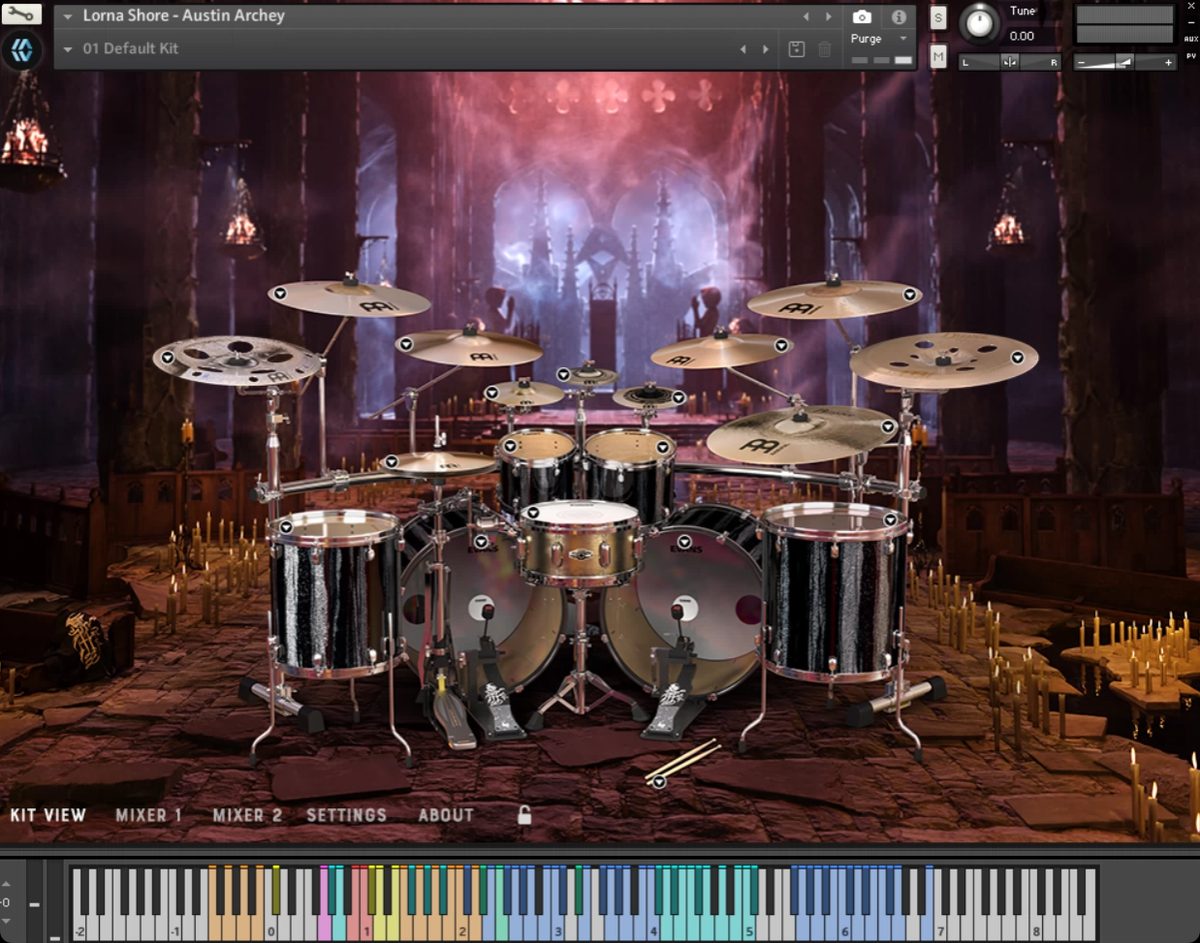Show instrument info with the i icon
The height and width of the screenshot is (943, 1200).
point(898,17)
